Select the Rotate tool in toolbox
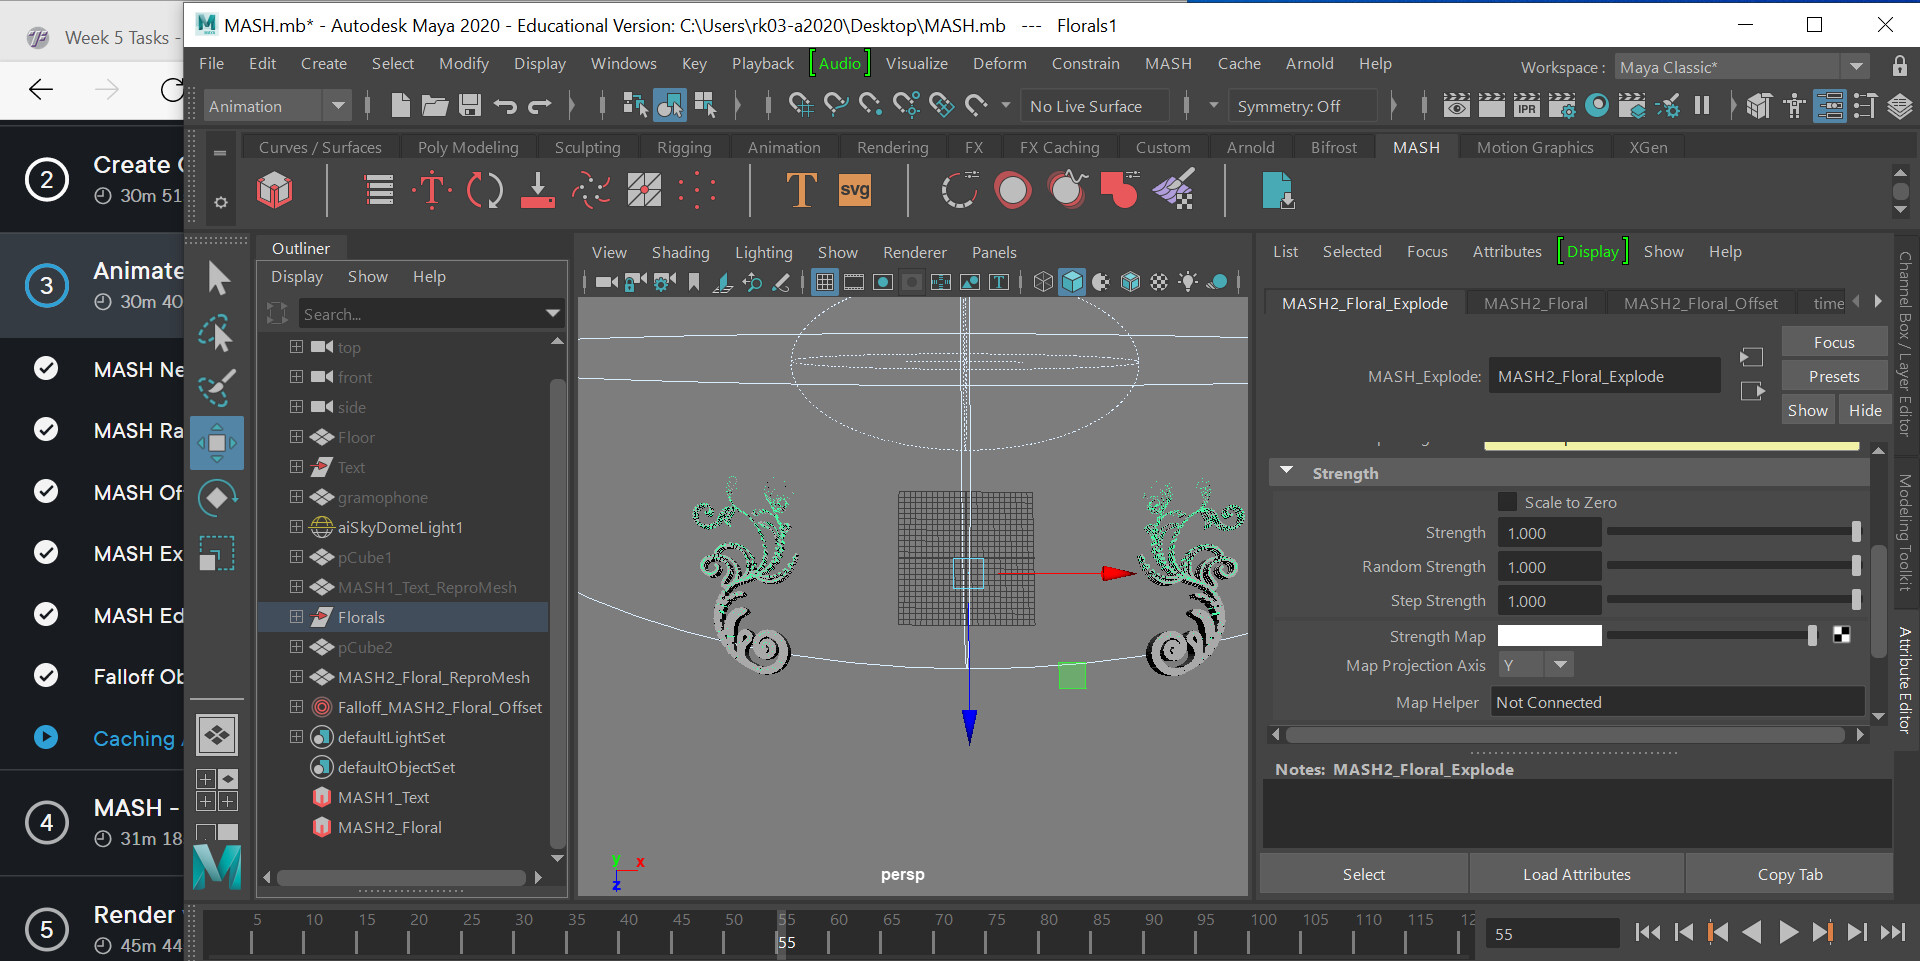The width and height of the screenshot is (1920, 961). [217, 497]
